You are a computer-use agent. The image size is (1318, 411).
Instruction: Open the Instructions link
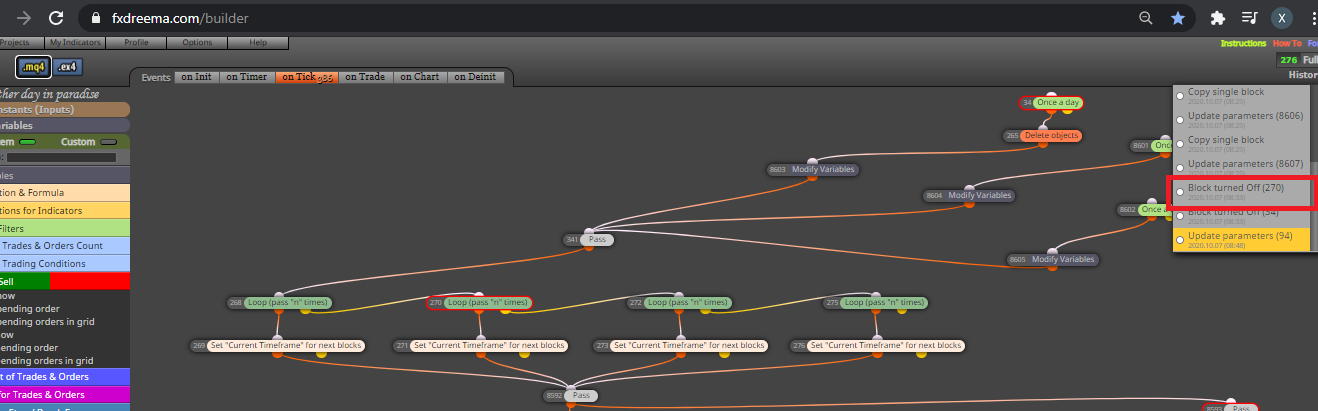tap(1243, 44)
